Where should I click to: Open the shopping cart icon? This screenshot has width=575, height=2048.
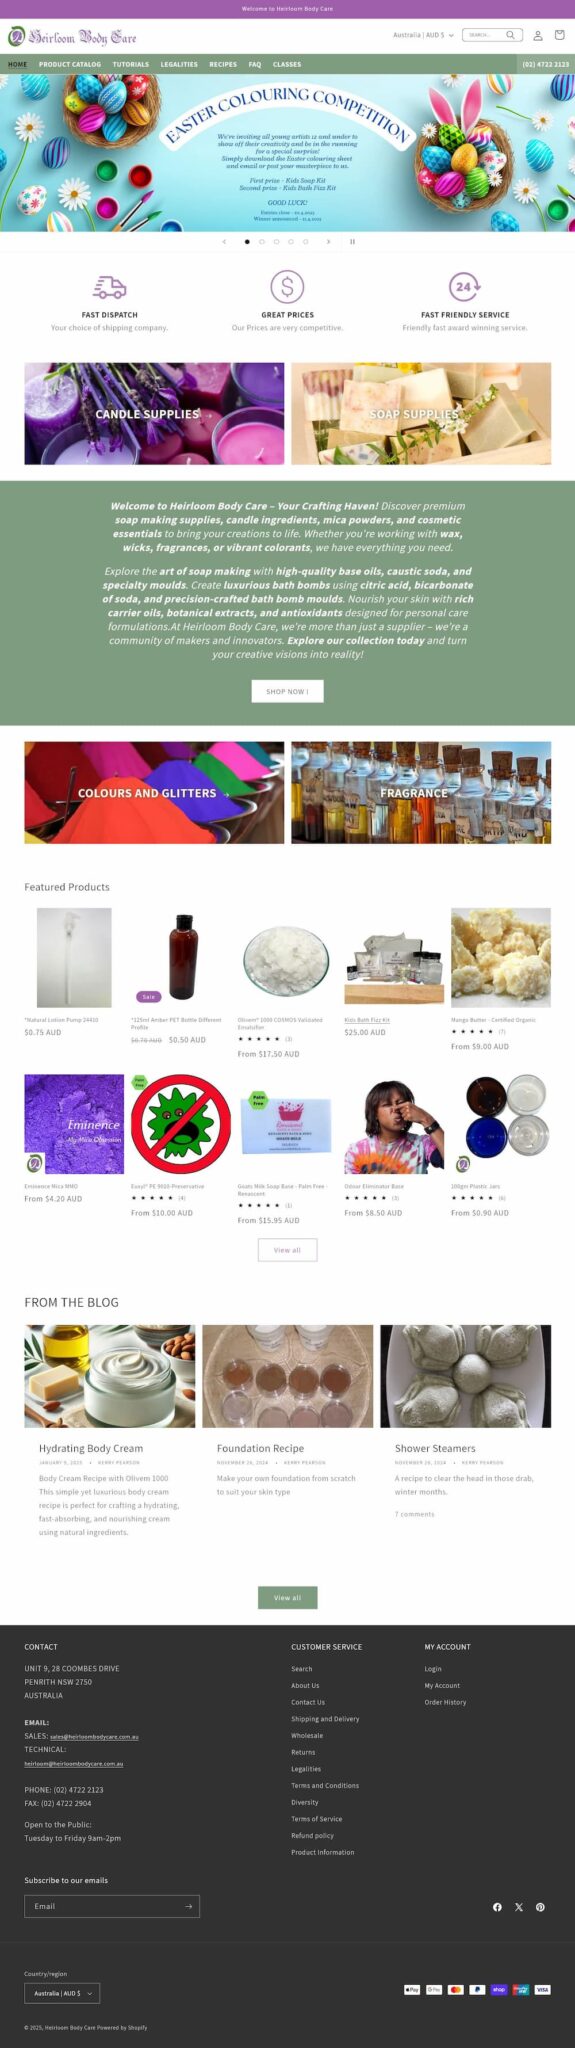[559, 35]
